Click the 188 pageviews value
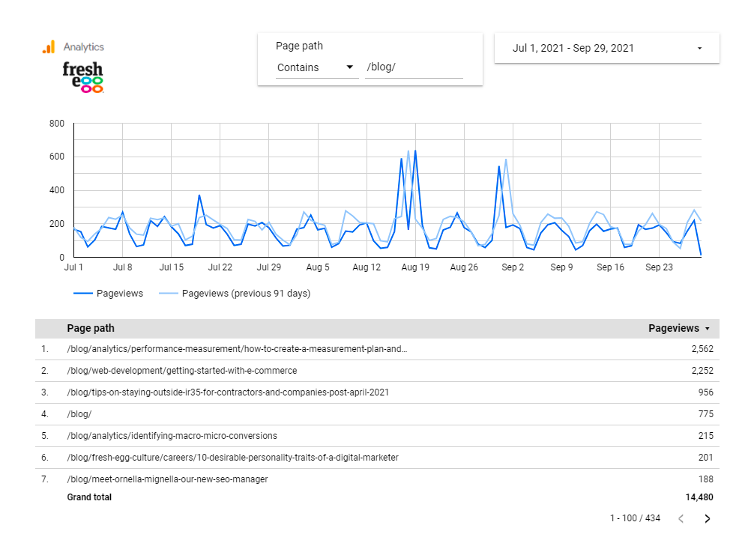 click(706, 479)
